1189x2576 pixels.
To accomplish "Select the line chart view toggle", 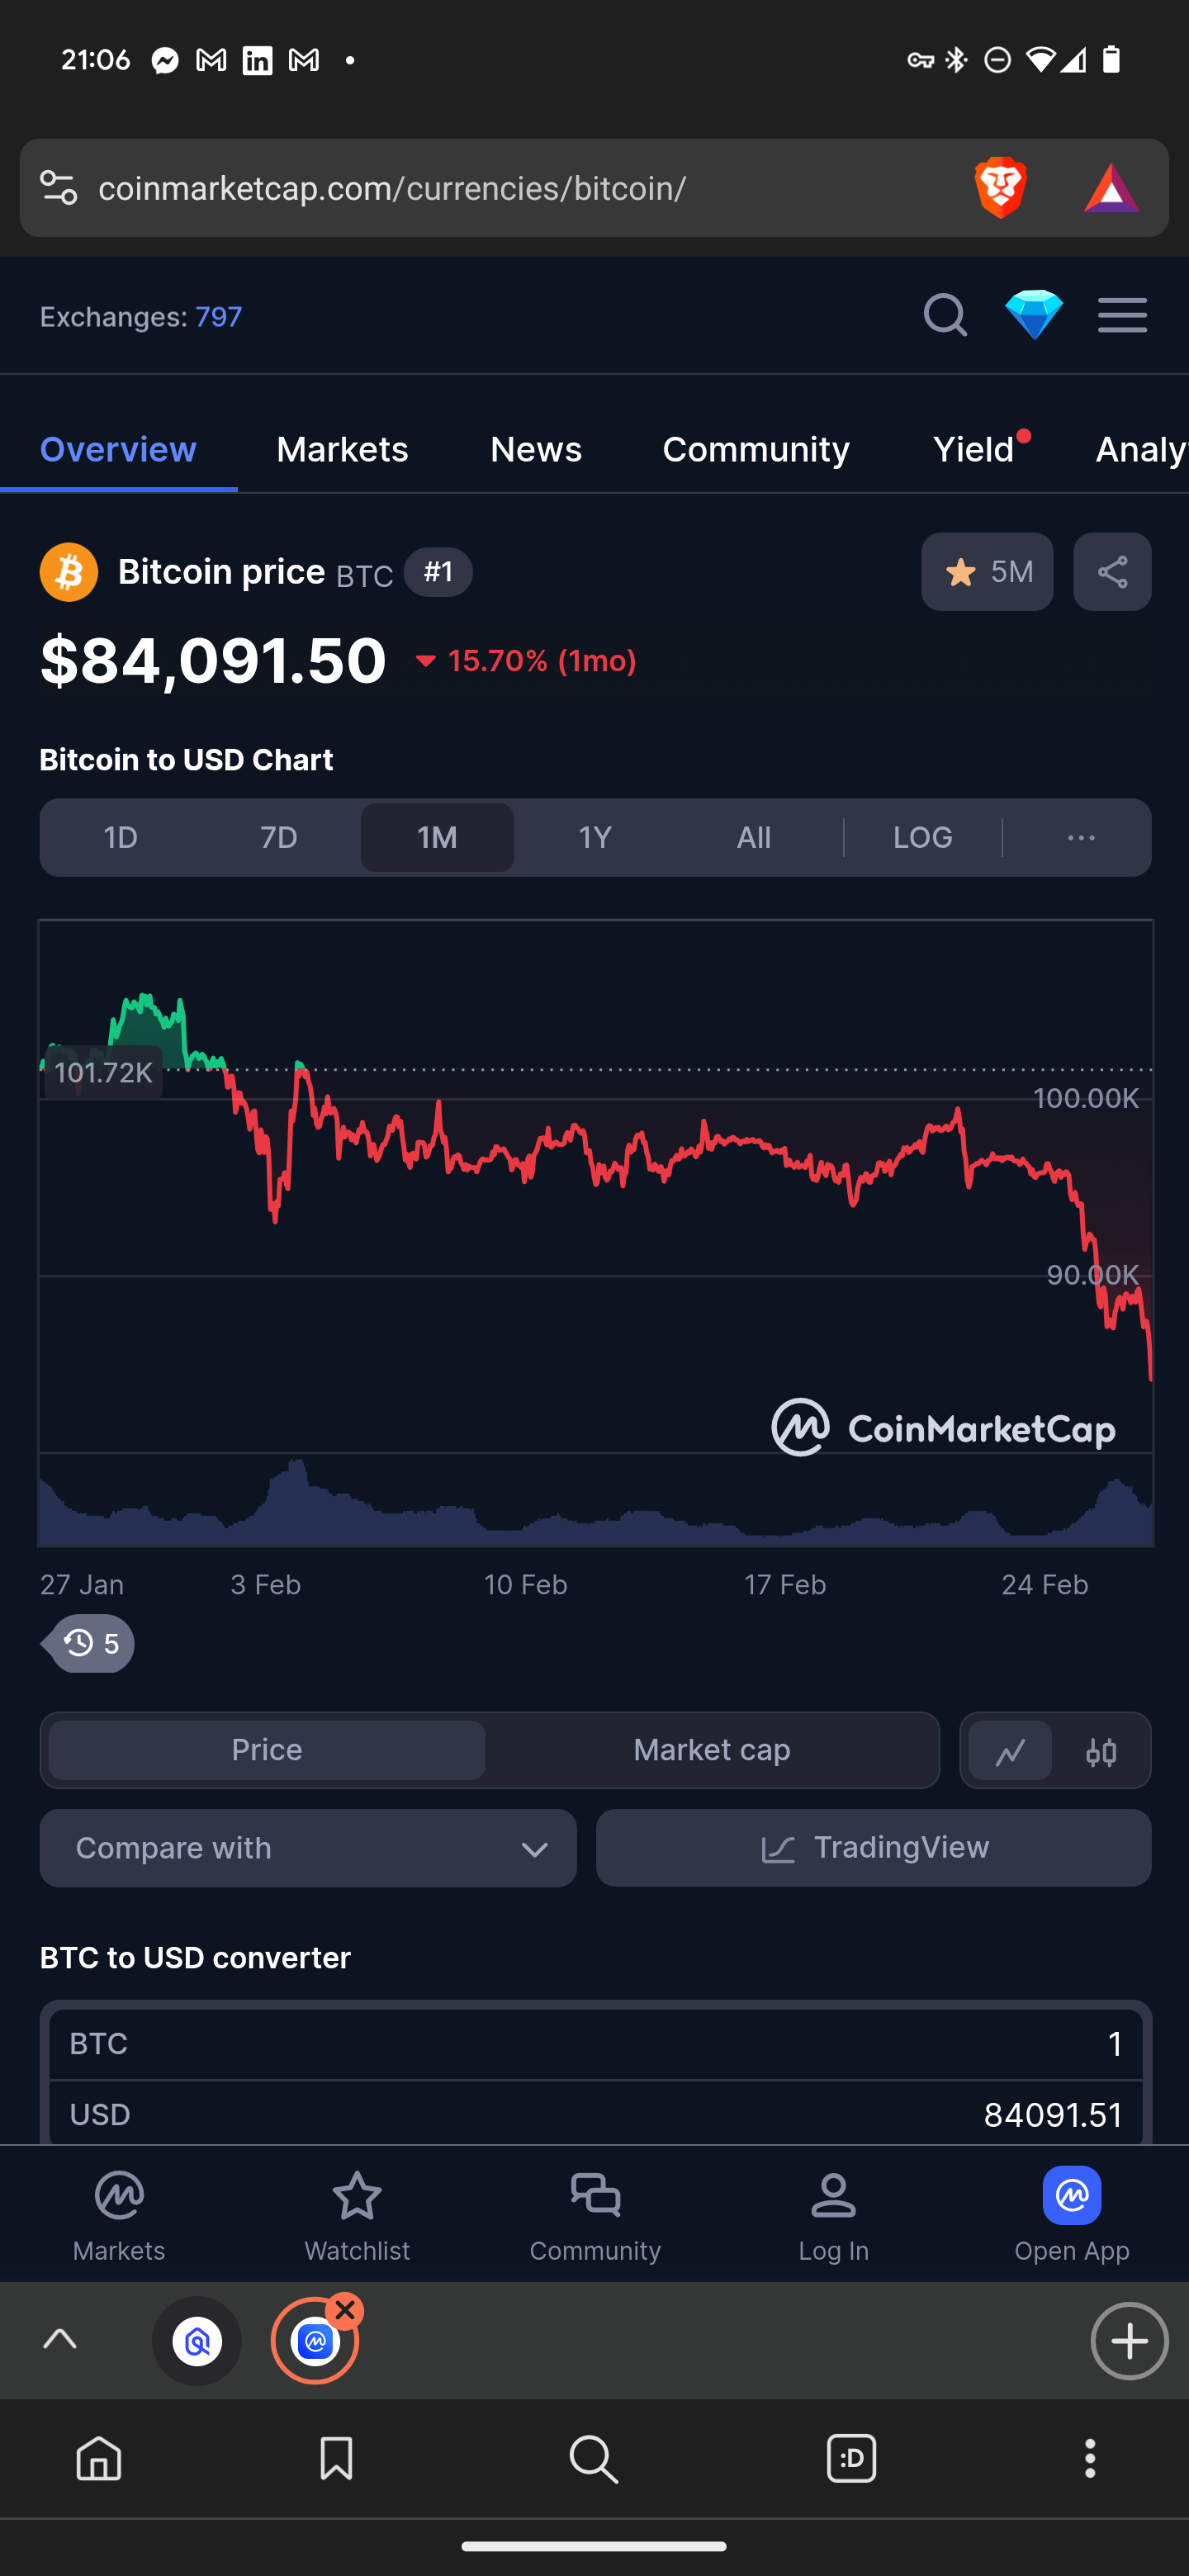I will [1010, 1751].
